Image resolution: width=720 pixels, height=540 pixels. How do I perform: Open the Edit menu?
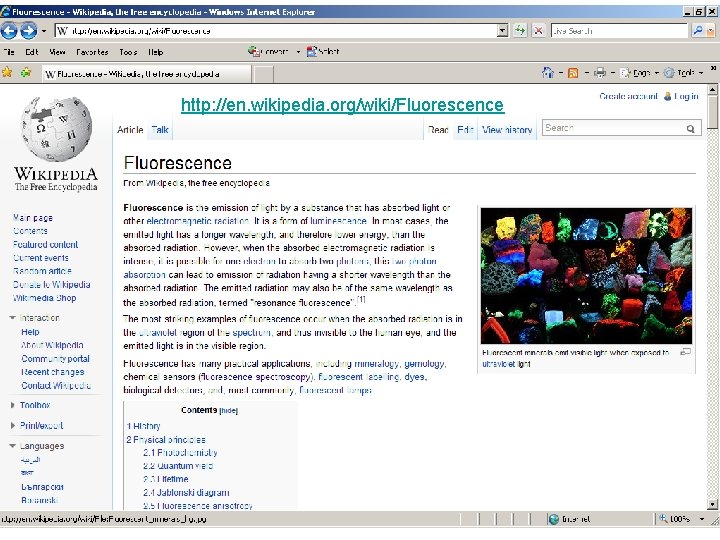point(32,52)
